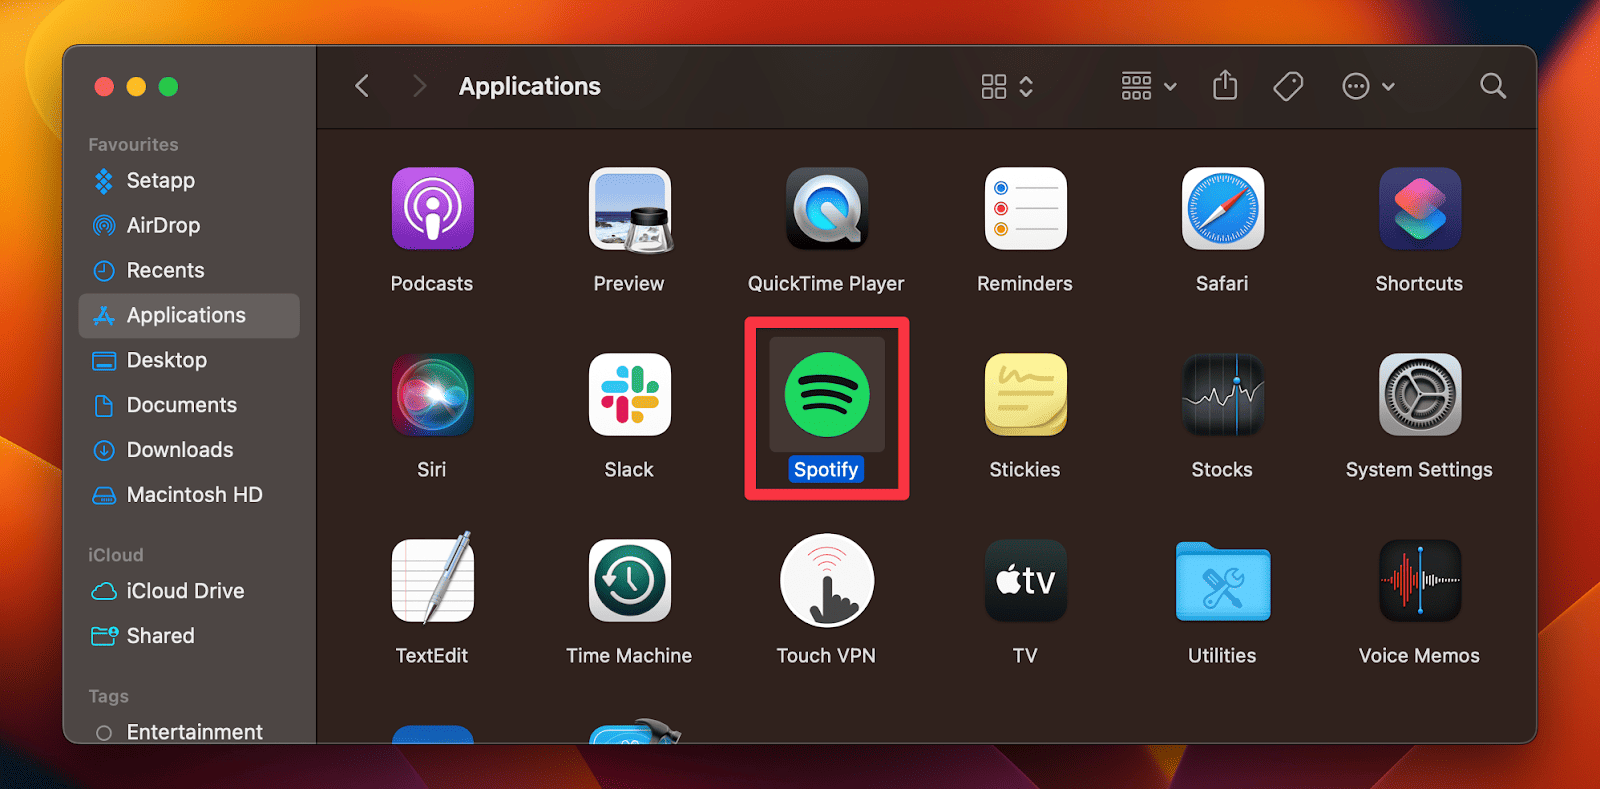1600x789 pixels.
Task: Select the Time Machine icon
Action: [x=630, y=581]
